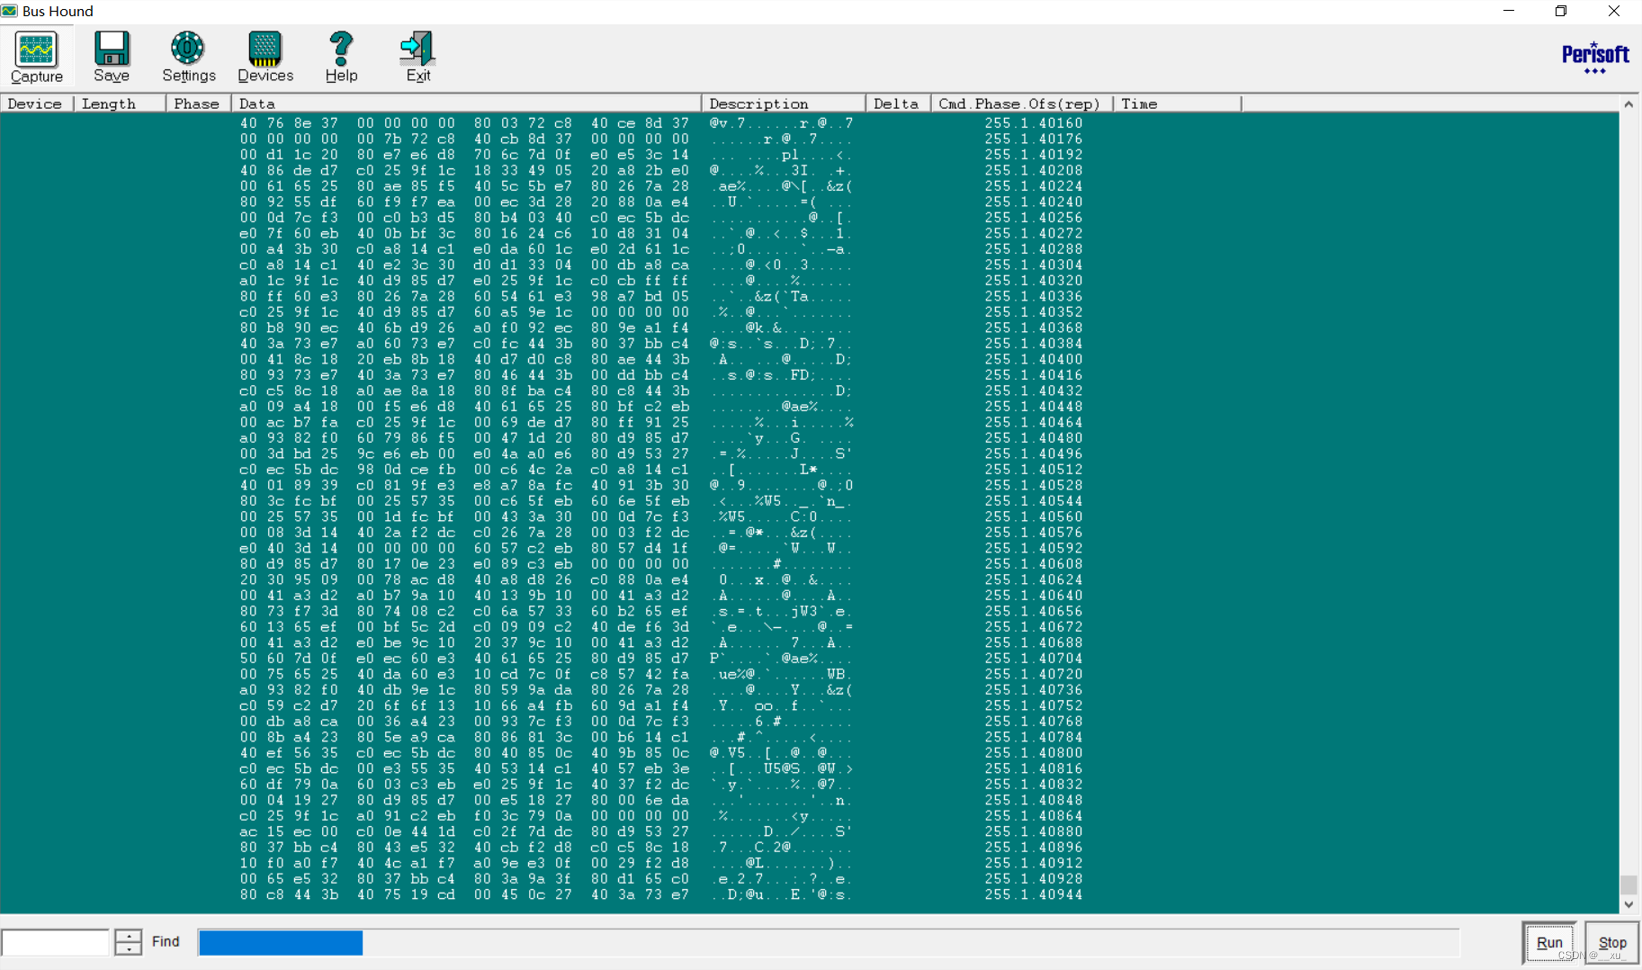Select the row with offset 255.1.40912
The width and height of the screenshot is (1642, 970).
point(809,863)
